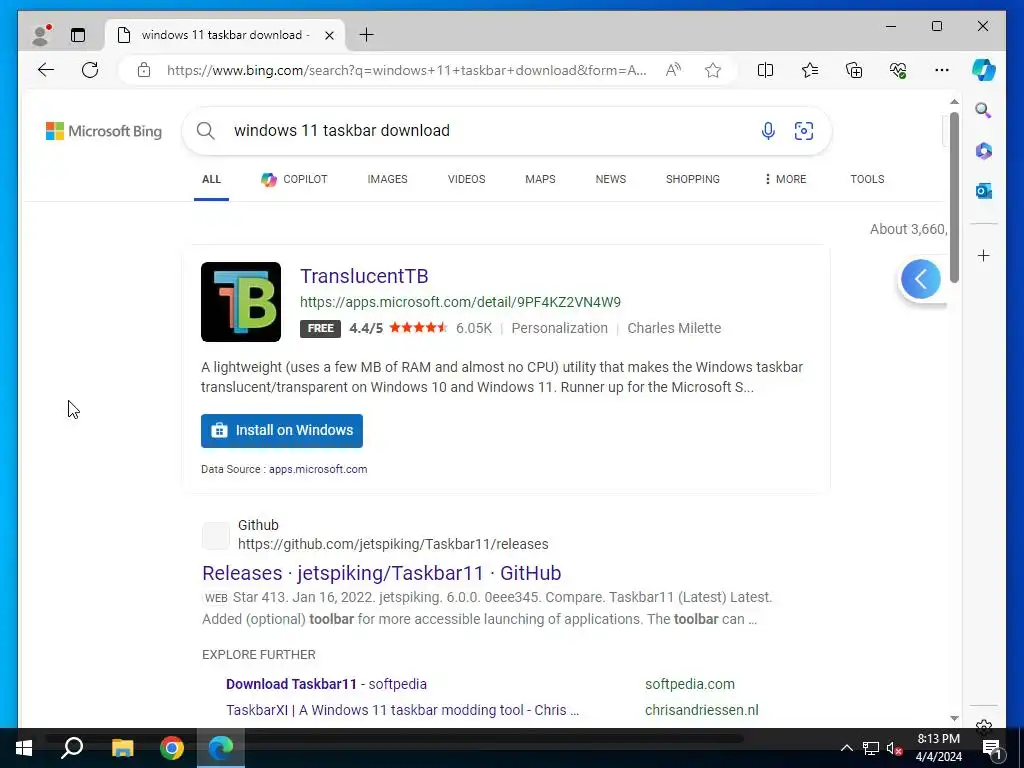Open Browser essentials heart icon
Screen dimensions: 1024x768
(898, 70)
